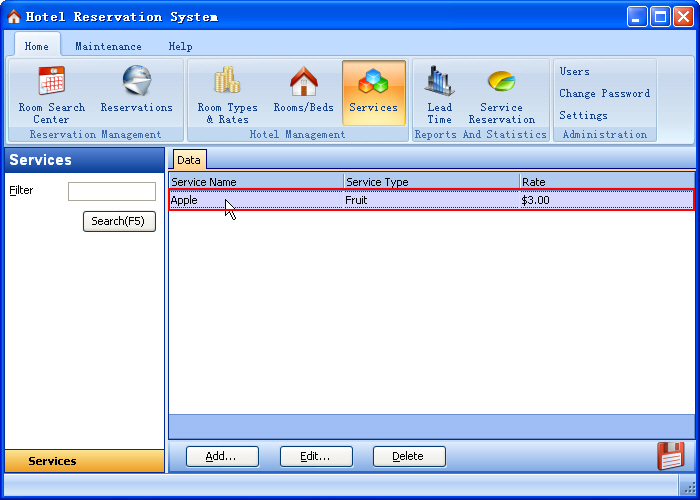Open the Room Search Center
Viewport: 700px width, 500px height.
coord(51,93)
